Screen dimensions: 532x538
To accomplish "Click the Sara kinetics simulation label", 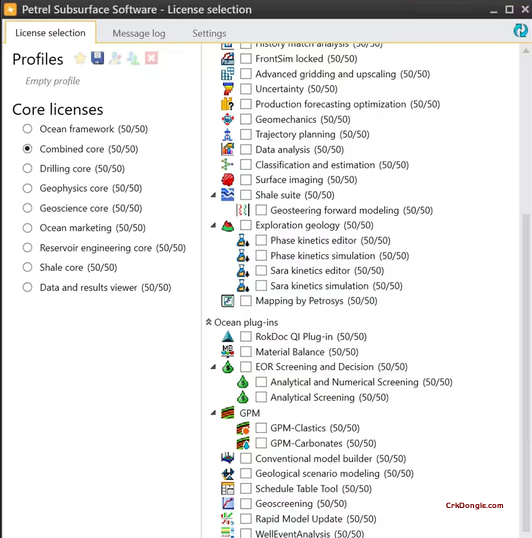I will [x=336, y=286].
